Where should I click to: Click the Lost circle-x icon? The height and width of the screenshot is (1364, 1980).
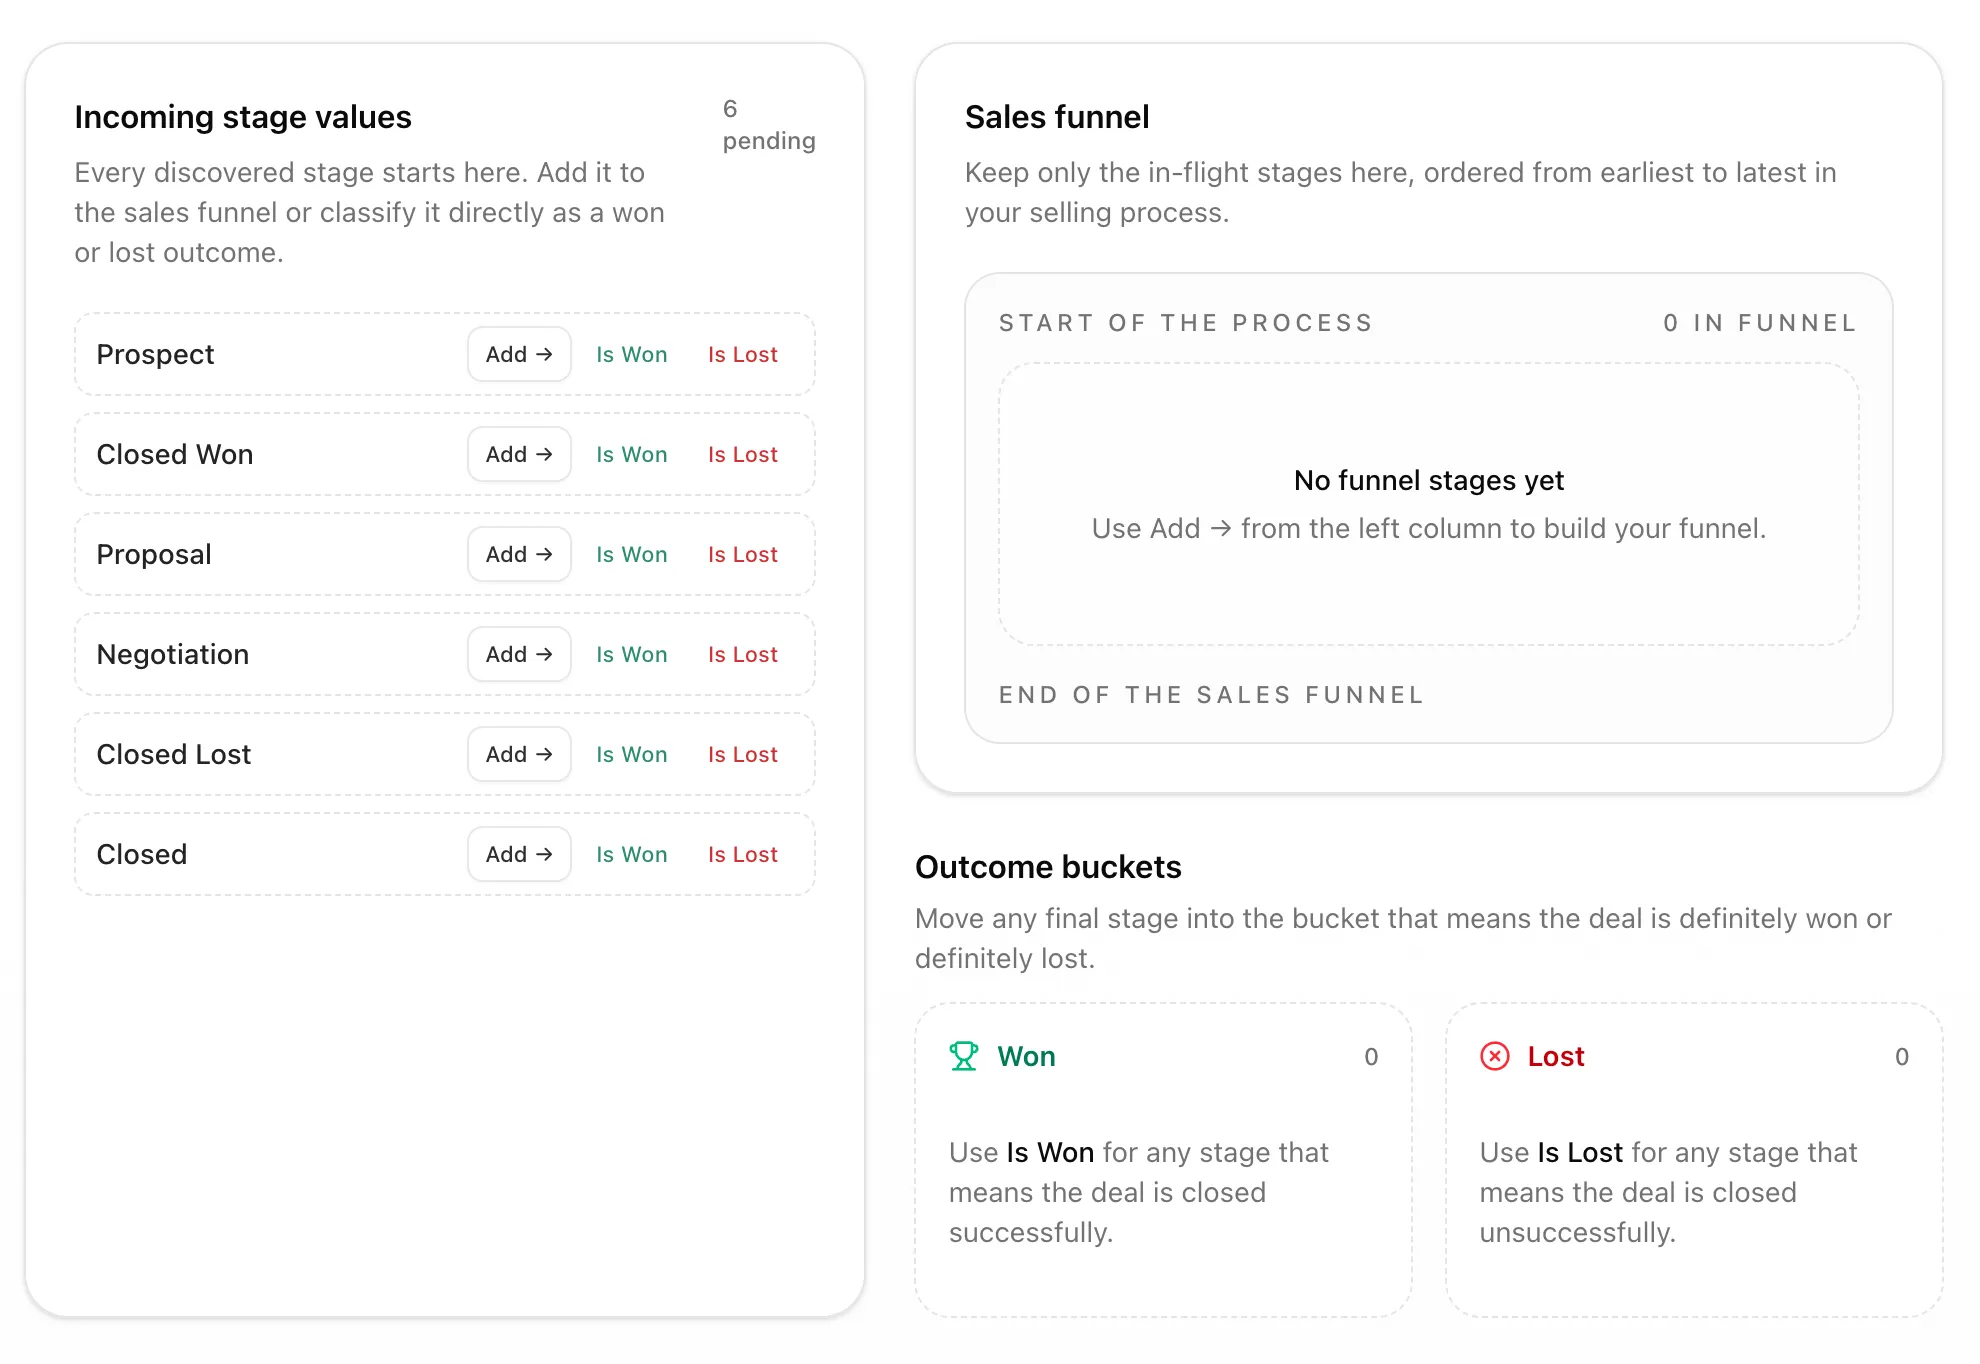[x=1495, y=1056]
